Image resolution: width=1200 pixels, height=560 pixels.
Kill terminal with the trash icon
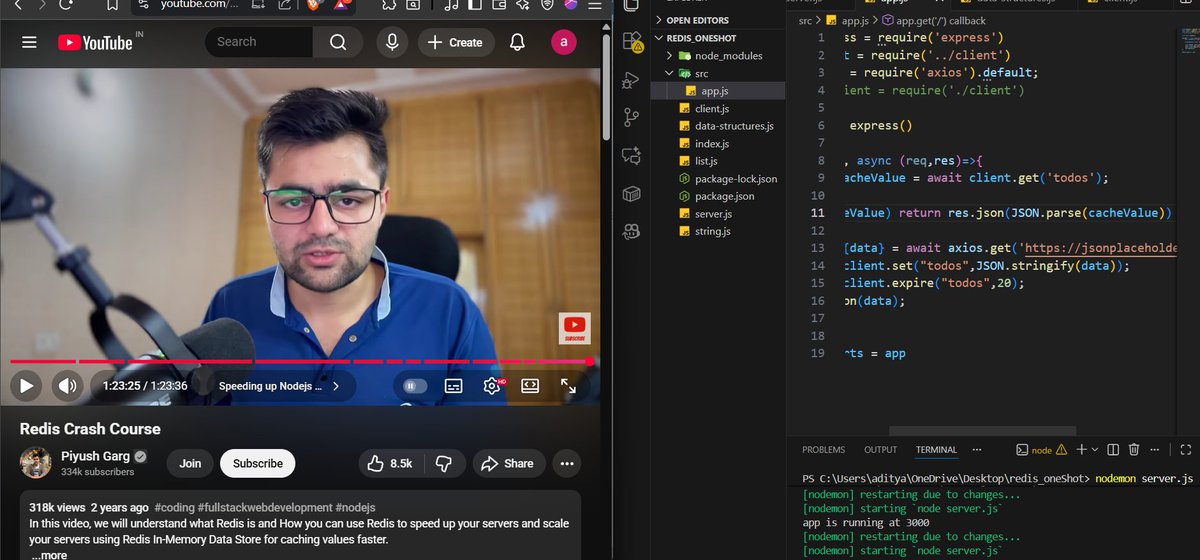1134,450
